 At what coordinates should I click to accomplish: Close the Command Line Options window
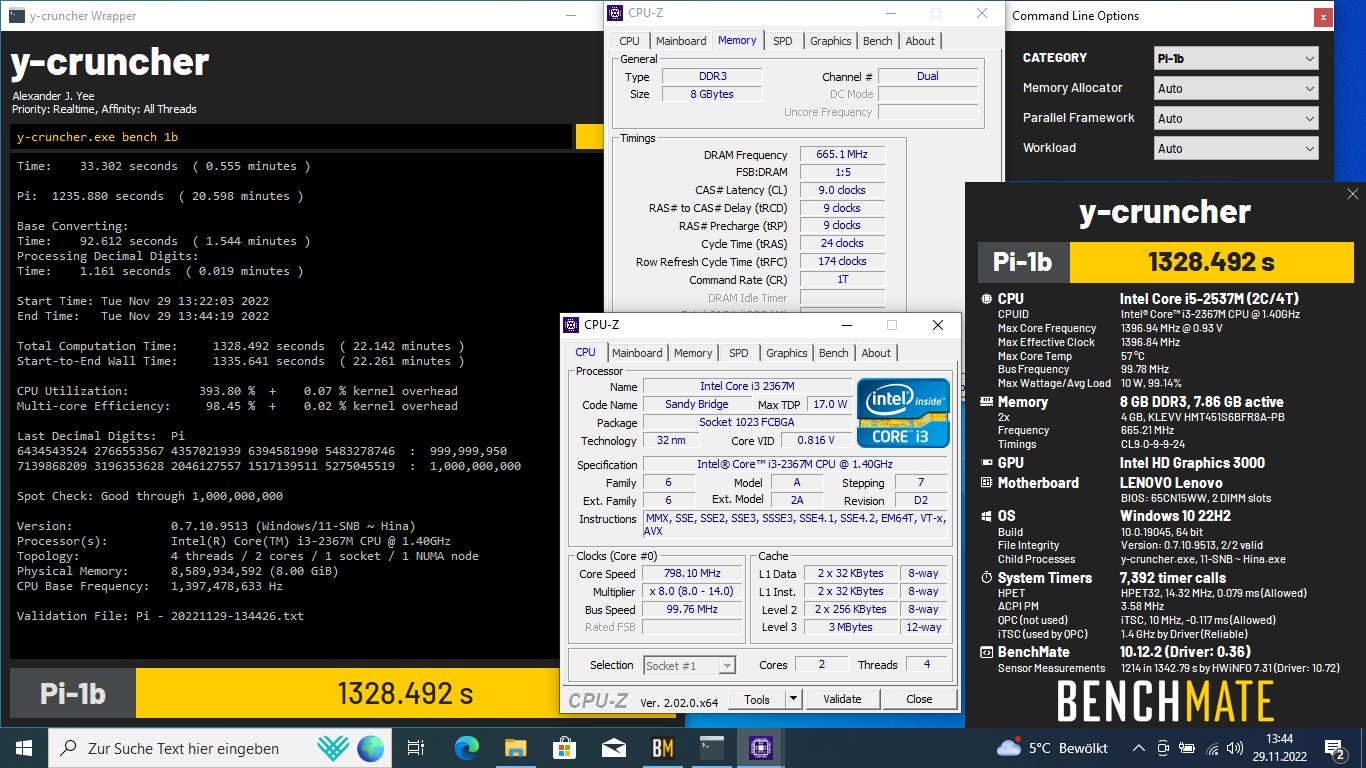pyautogui.click(x=1324, y=16)
